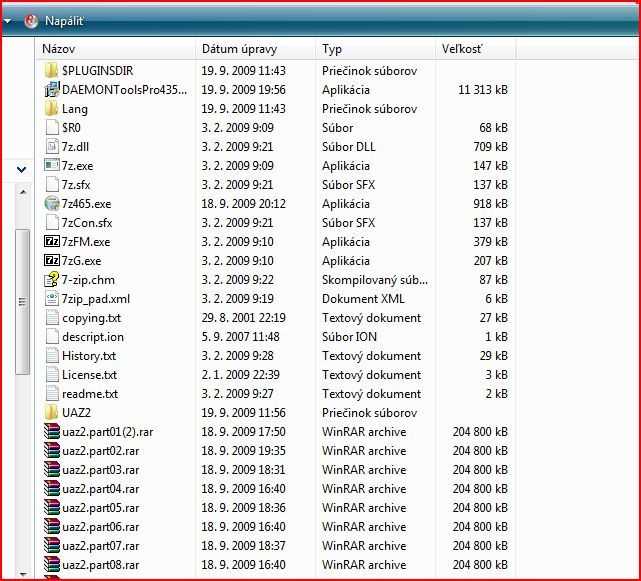Select the 7zCon.sfx file icon

[52, 222]
